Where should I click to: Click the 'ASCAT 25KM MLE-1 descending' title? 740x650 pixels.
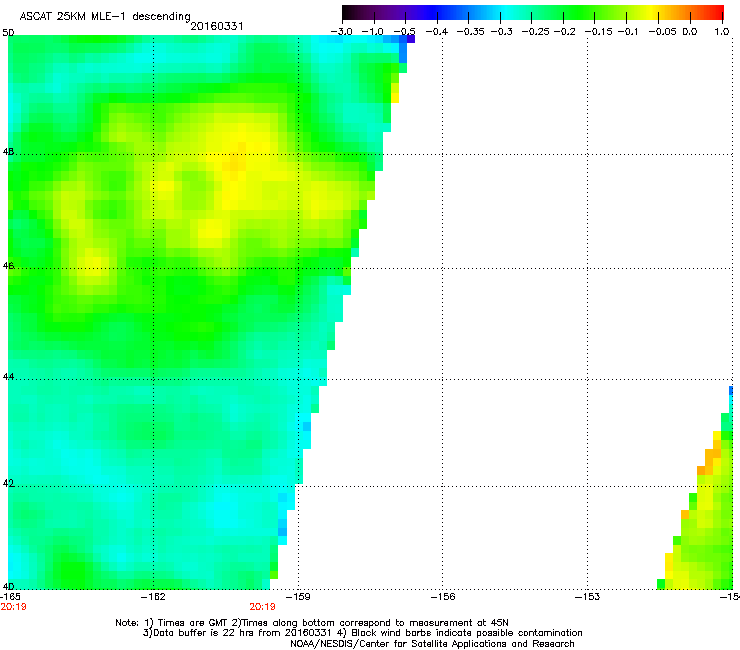105,16
